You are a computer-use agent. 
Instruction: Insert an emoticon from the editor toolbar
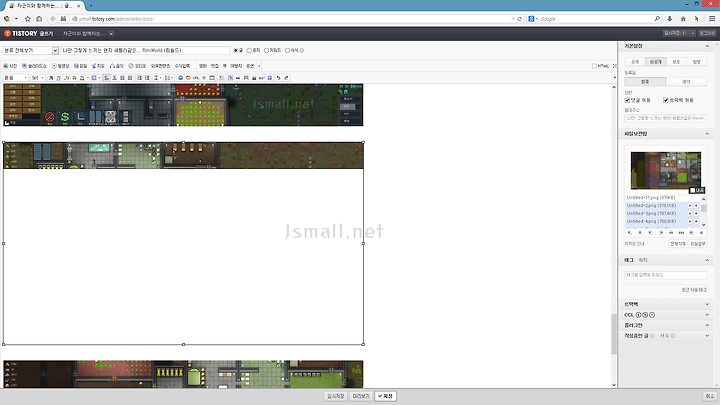[188, 78]
